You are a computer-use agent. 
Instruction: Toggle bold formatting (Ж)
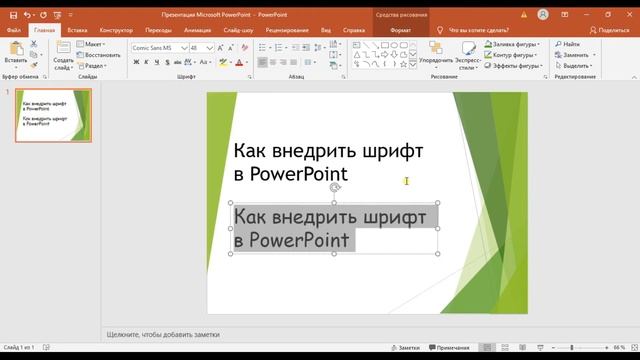click(x=136, y=62)
